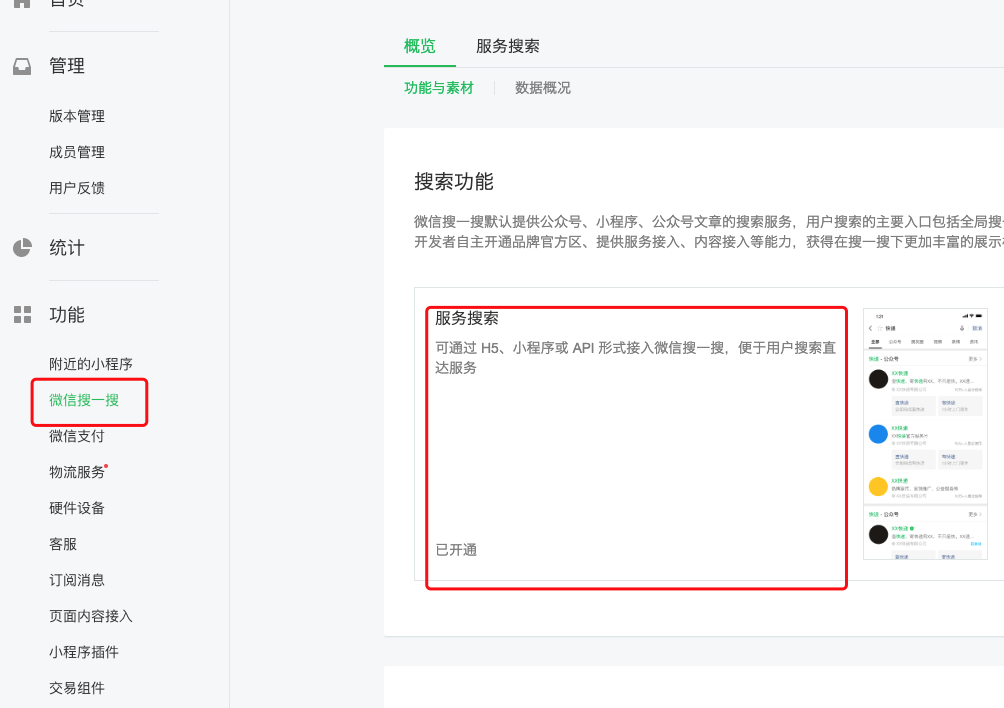Open 成员管理 in sidebar
The image size is (1004, 708).
coord(77,152)
